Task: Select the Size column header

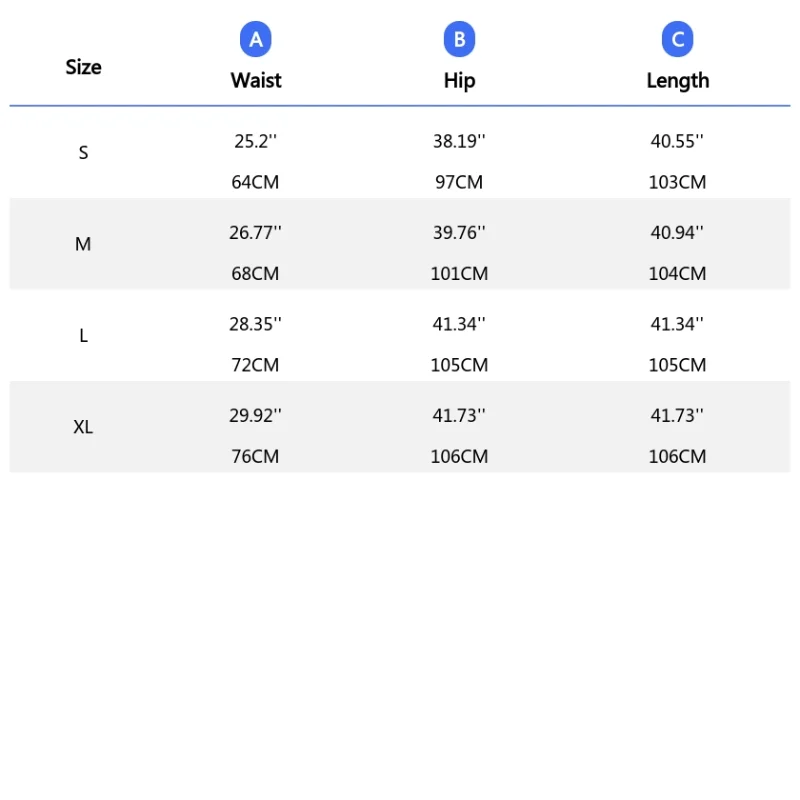Action: click(83, 67)
